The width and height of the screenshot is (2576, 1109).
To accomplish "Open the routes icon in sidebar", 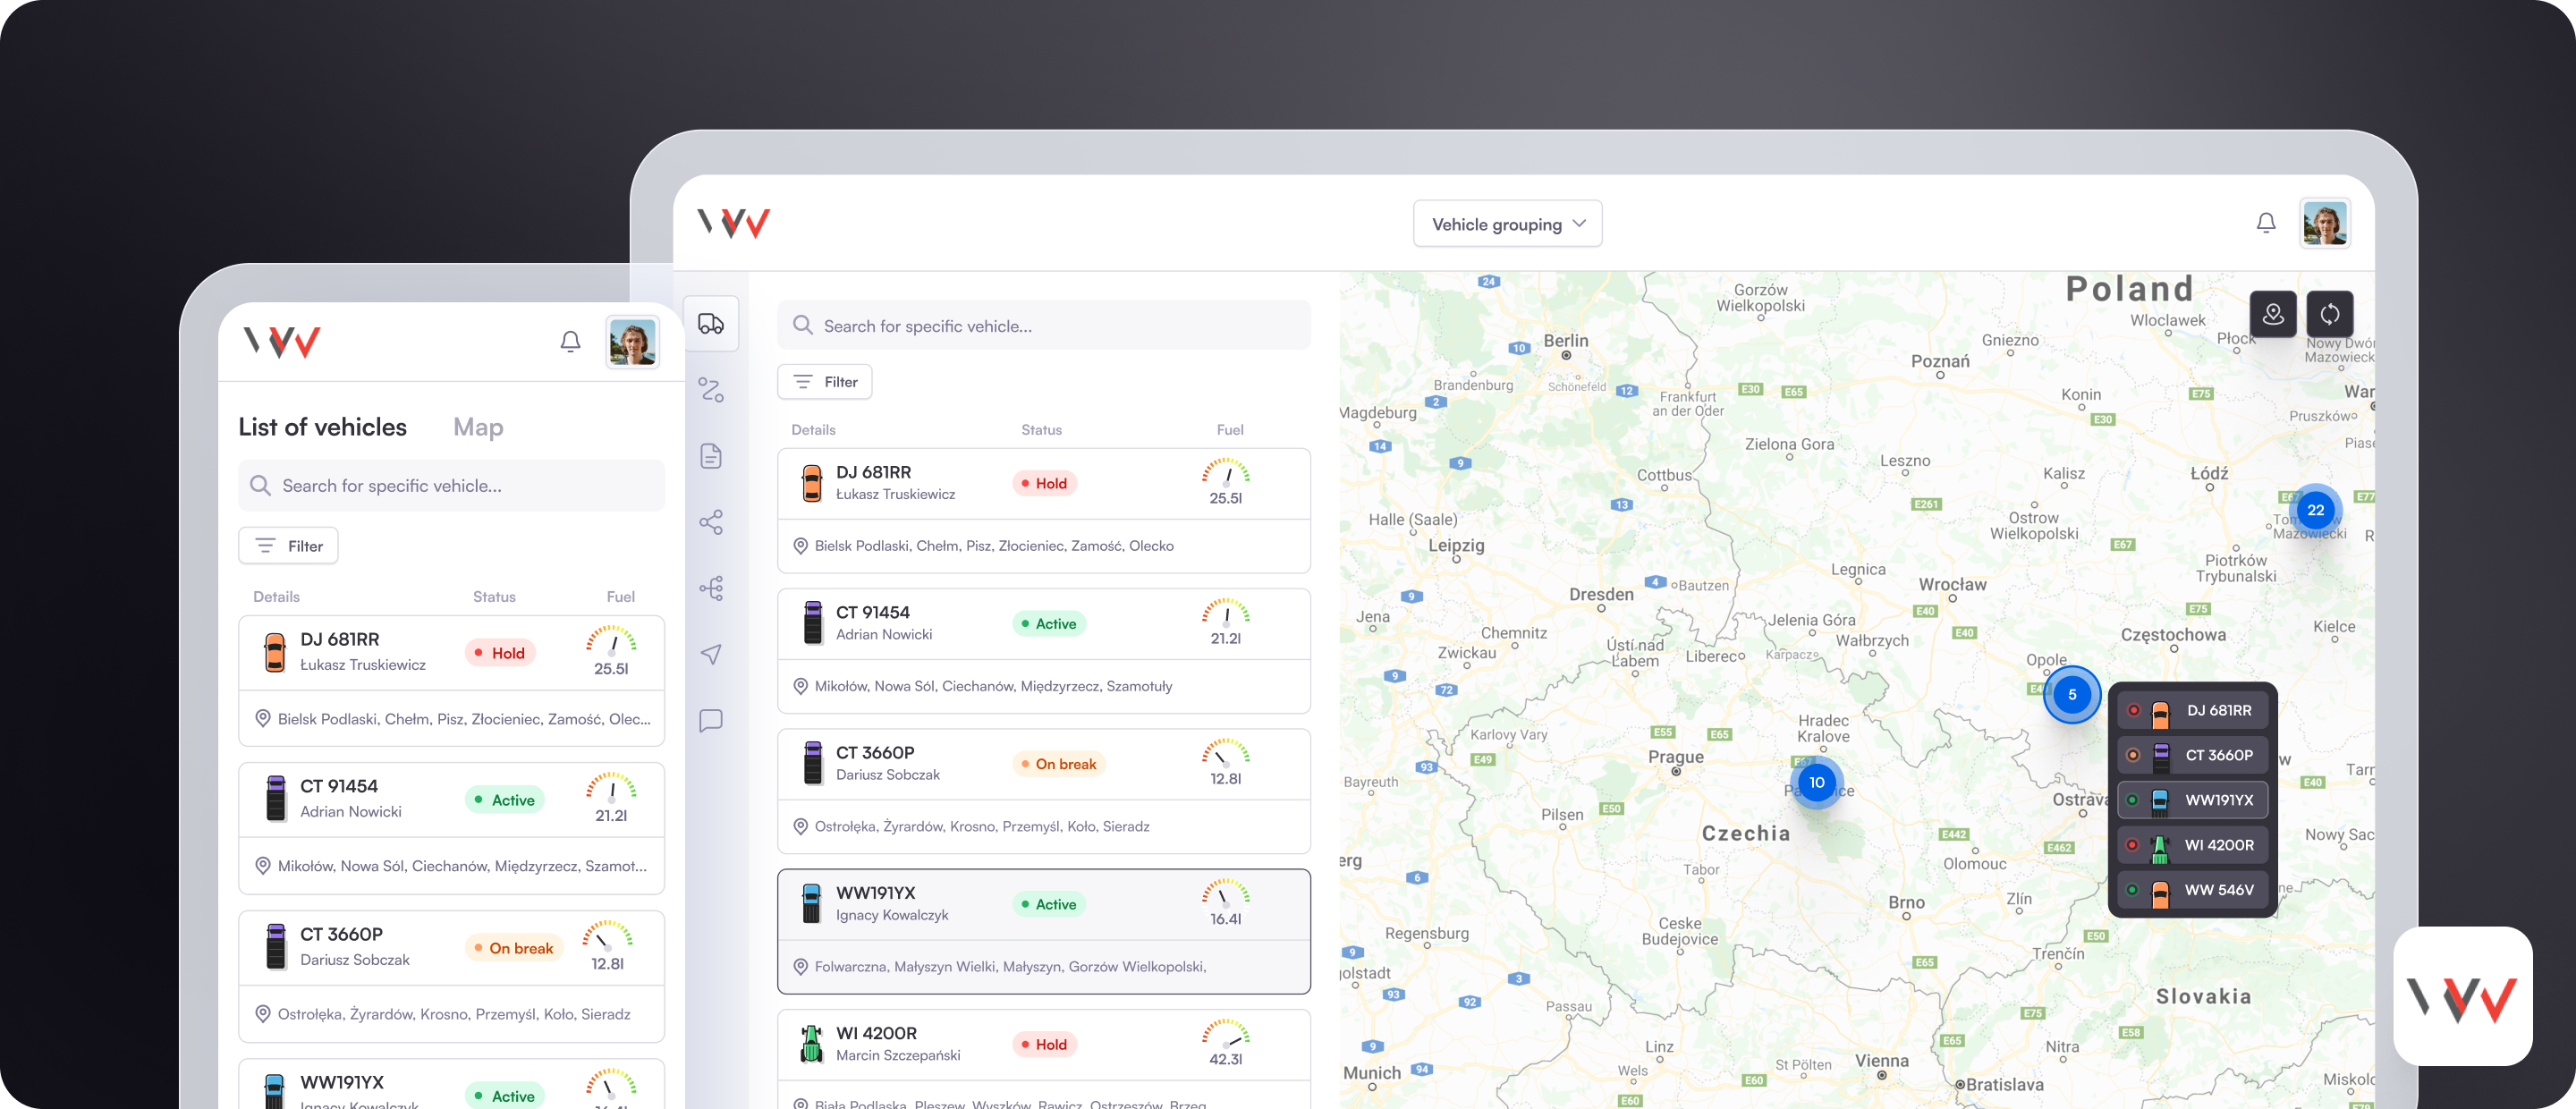I will [x=711, y=390].
